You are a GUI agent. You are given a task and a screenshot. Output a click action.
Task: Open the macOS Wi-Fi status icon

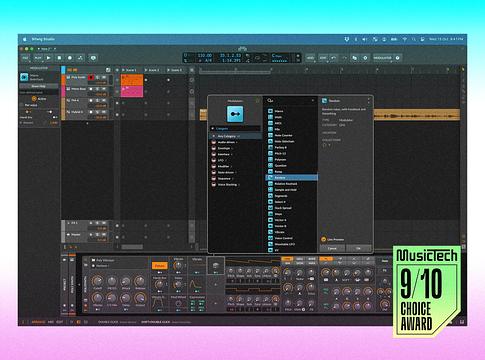pyautogui.click(x=405, y=39)
